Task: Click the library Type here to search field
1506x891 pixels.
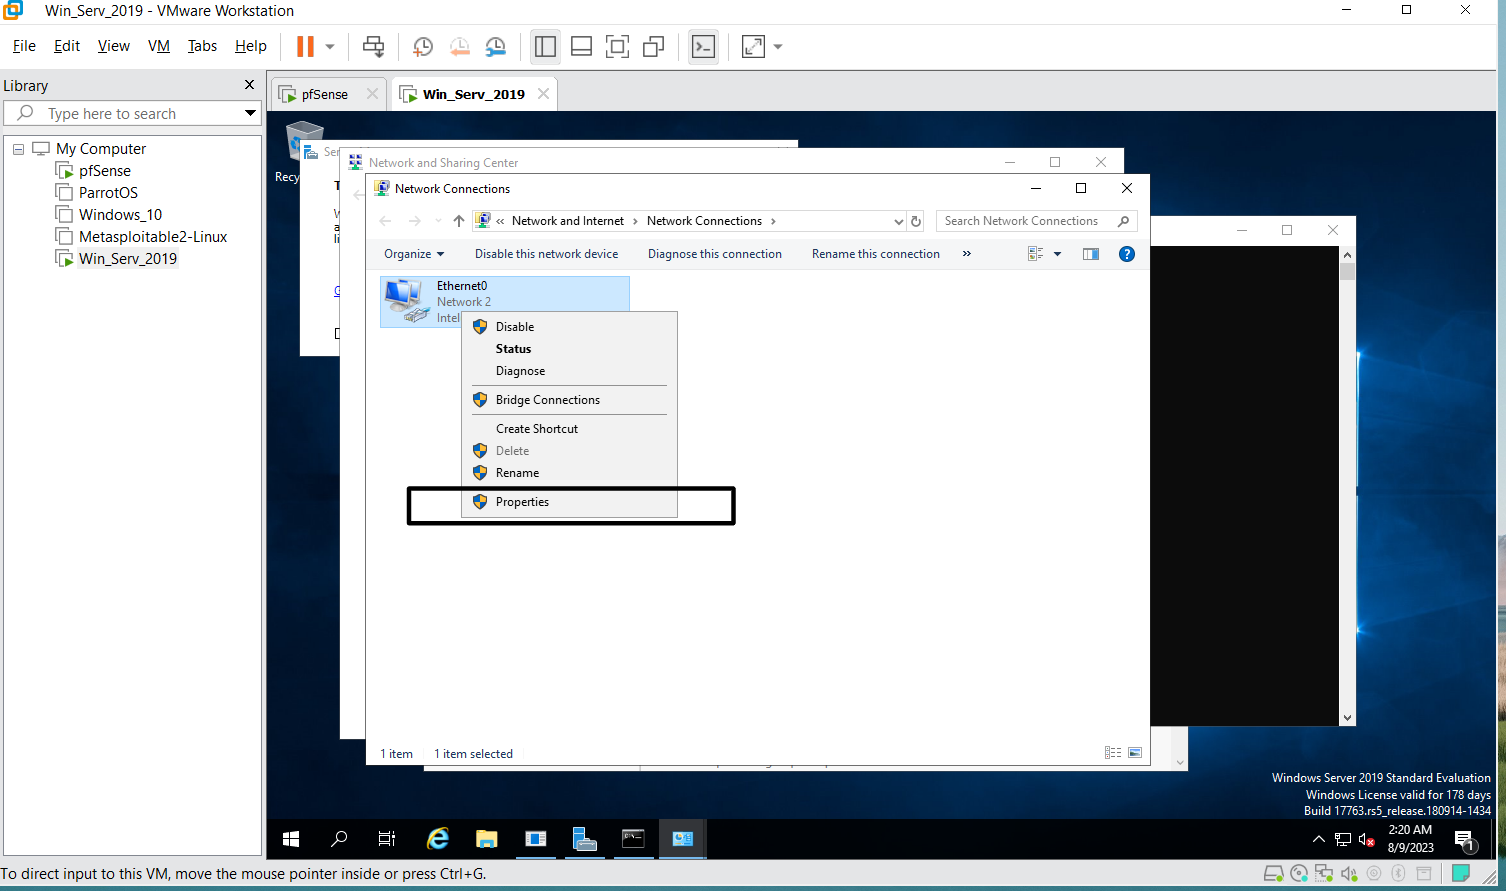Action: point(132,113)
